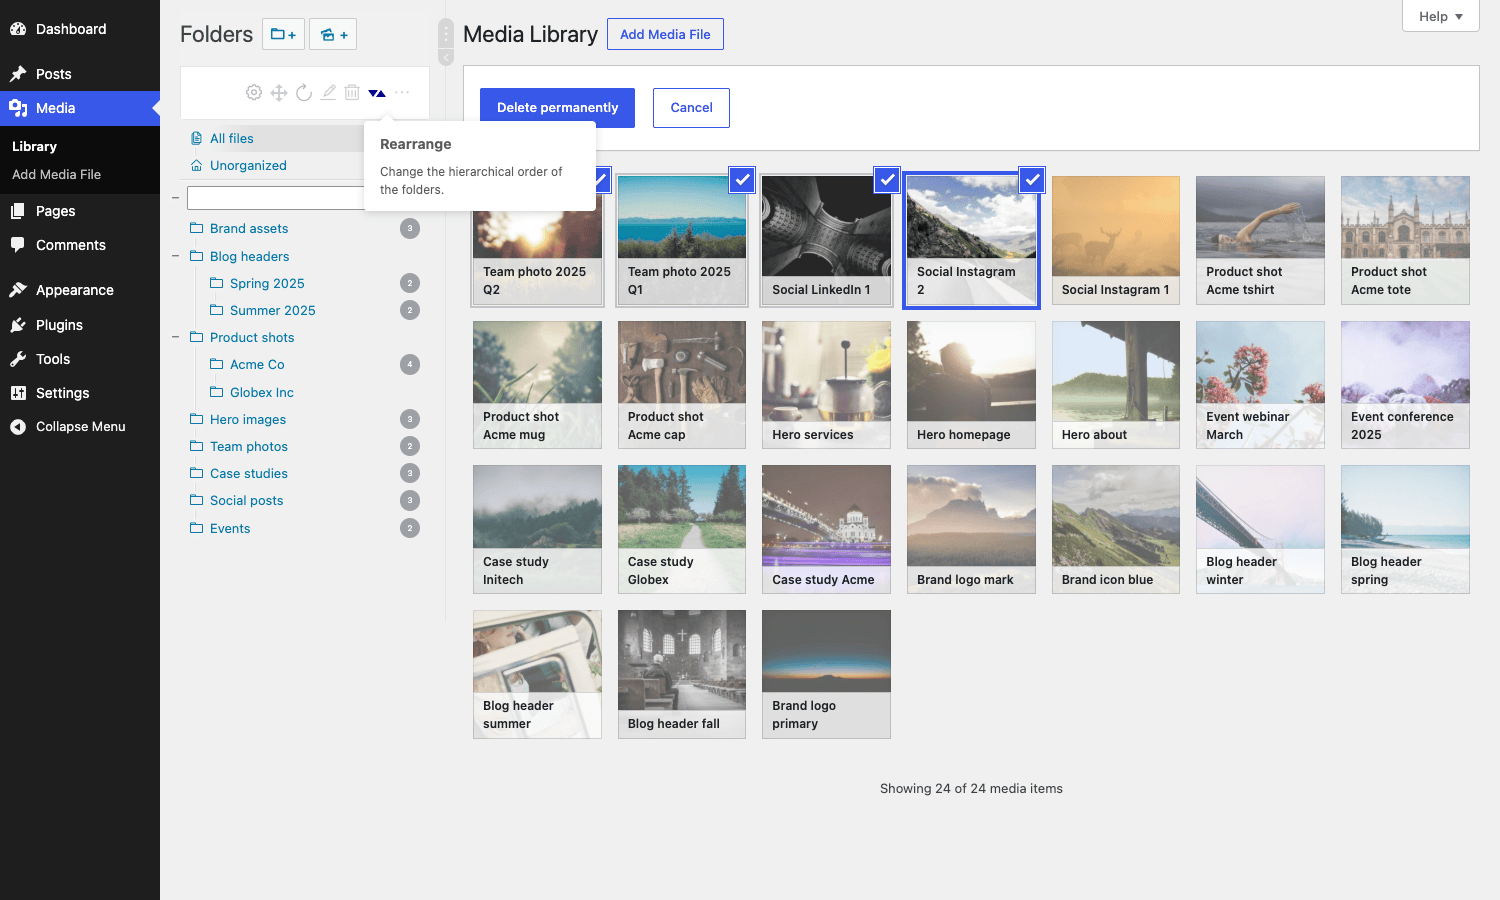Open Library submenu item

34,146
